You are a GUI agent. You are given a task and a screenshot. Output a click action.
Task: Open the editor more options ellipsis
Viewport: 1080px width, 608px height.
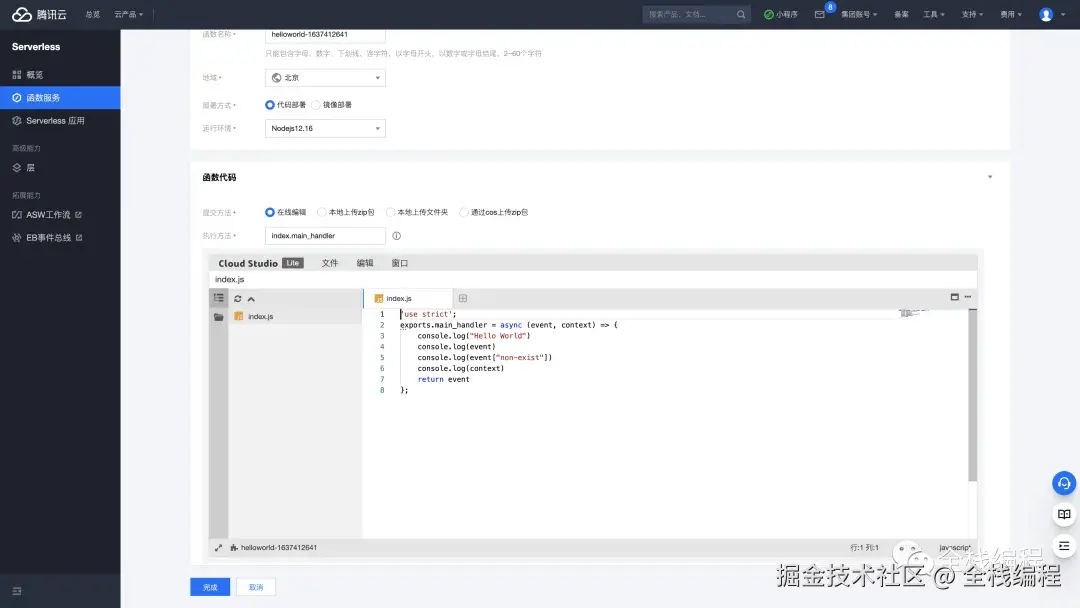pos(968,297)
